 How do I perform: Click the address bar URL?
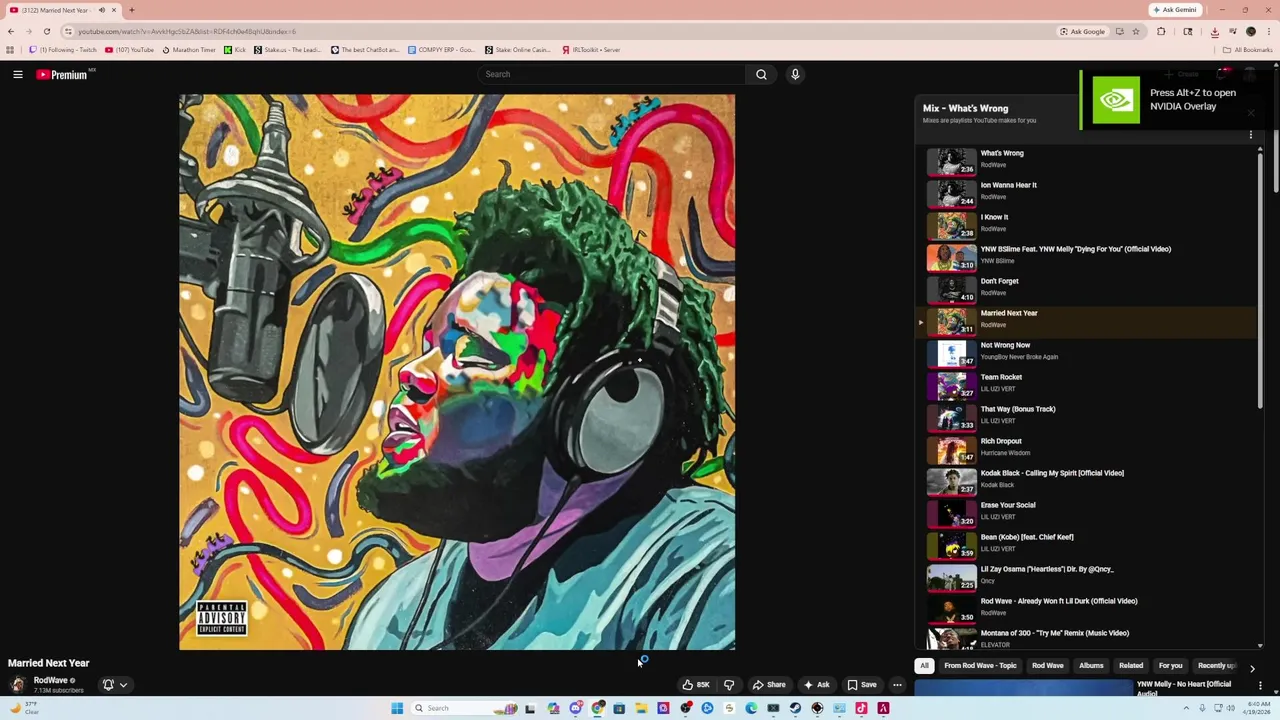[x=187, y=31]
